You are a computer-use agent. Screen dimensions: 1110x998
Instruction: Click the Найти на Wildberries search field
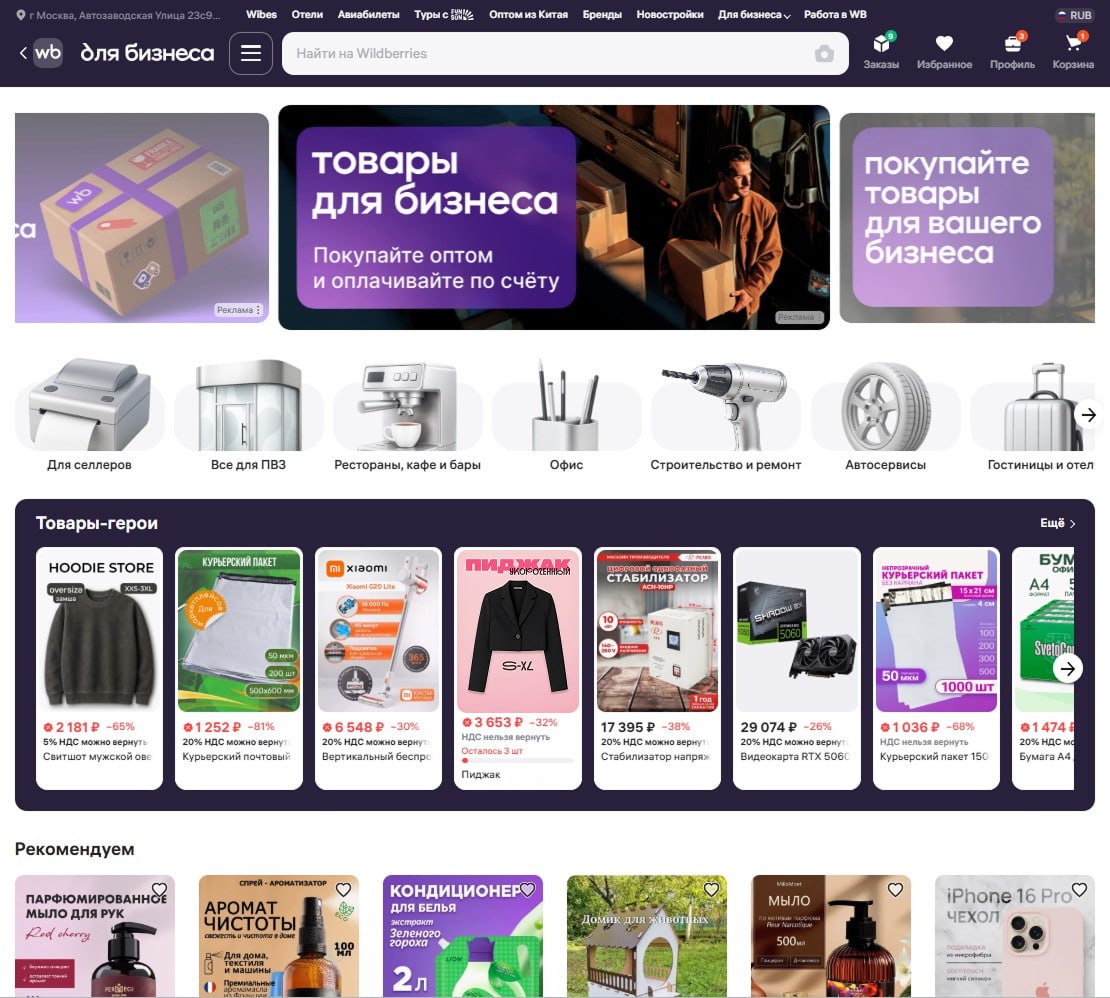point(550,53)
